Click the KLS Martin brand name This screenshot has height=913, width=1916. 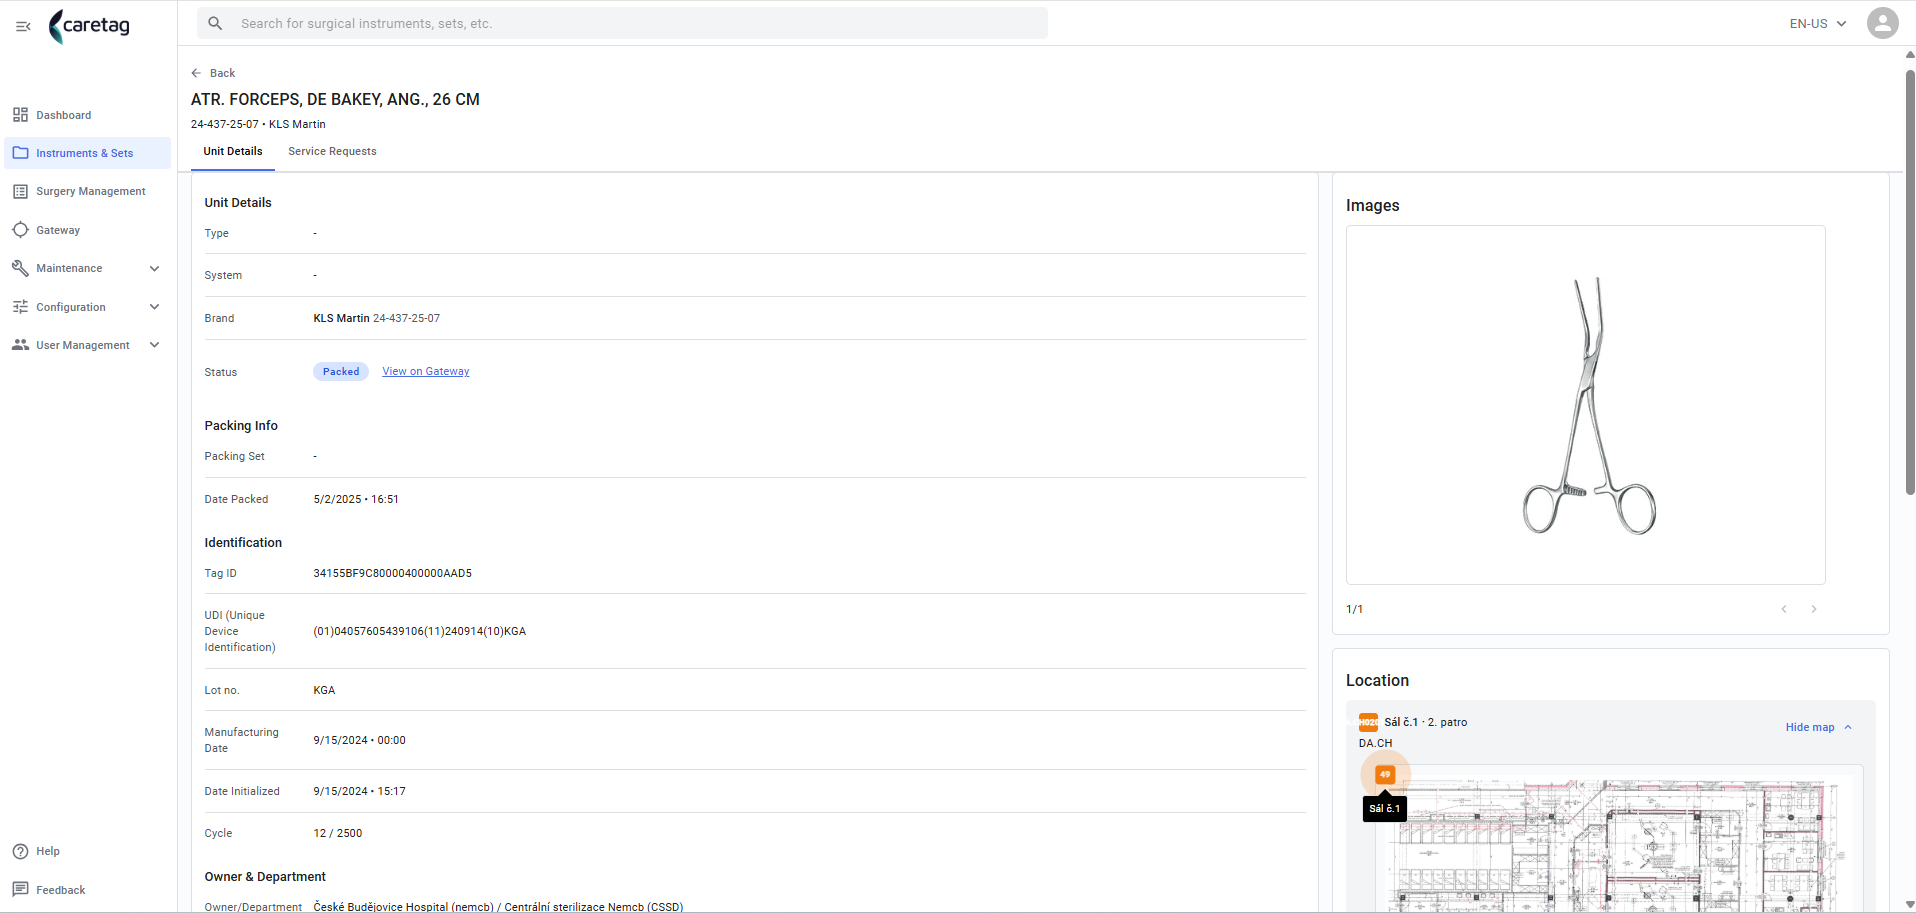pyautogui.click(x=341, y=318)
